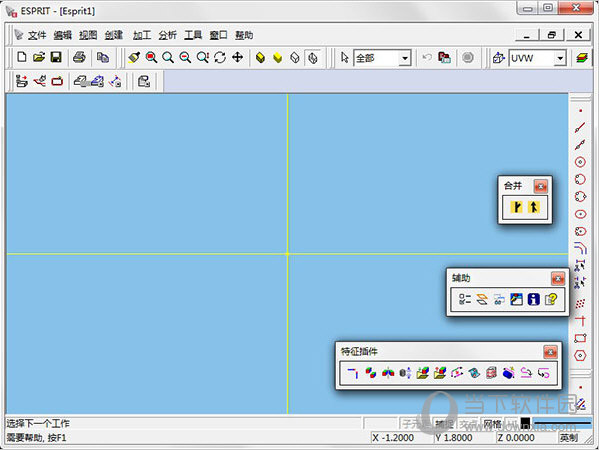Expand the 全部 selection filter dropdown
The width and height of the screenshot is (599, 450).
tap(404, 58)
